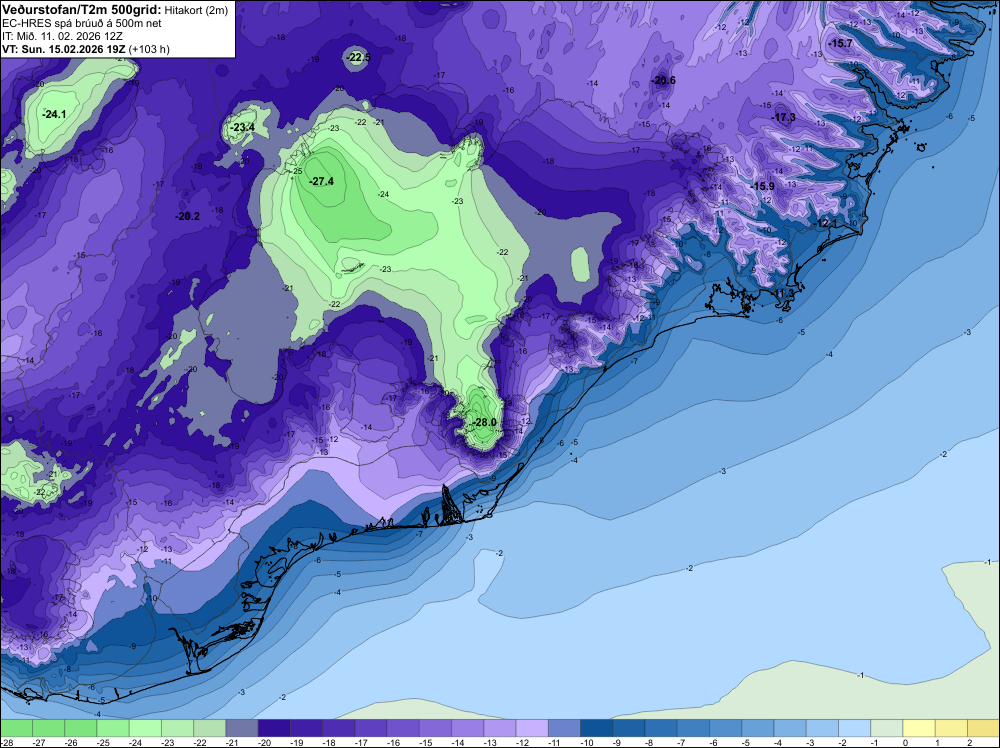Click the bold -15.7 temperature label
This screenshot has height=748, width=1000.
(x=841, y=43)
